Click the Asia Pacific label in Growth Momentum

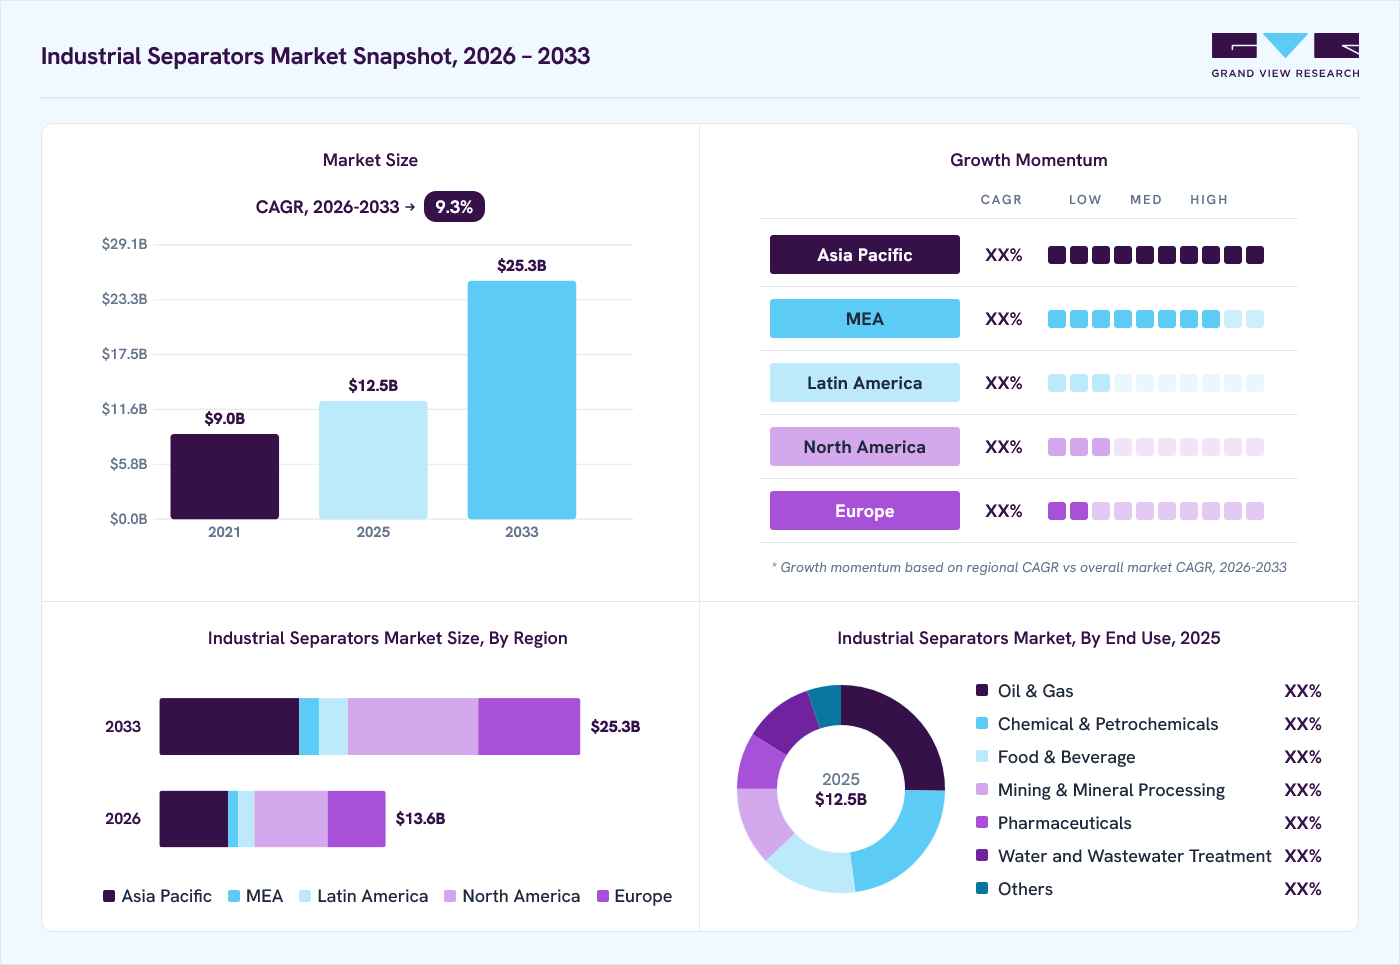pyautogui.click(x=865, y=255)
